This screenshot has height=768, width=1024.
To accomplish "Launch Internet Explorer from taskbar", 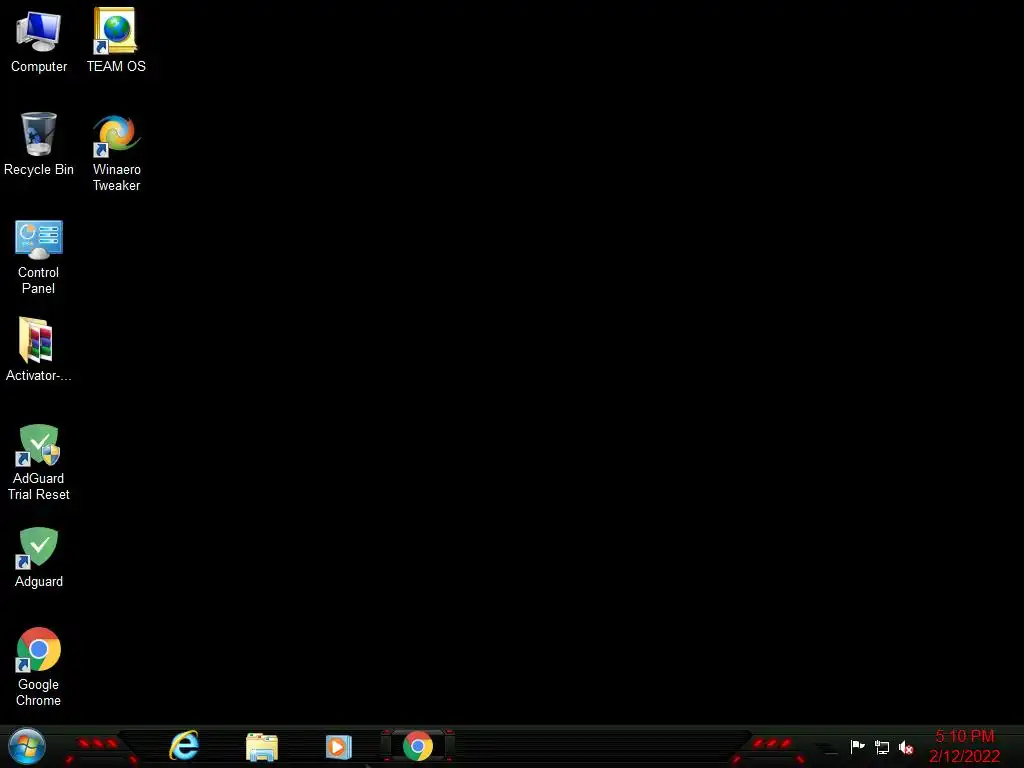I will [184, 746].
